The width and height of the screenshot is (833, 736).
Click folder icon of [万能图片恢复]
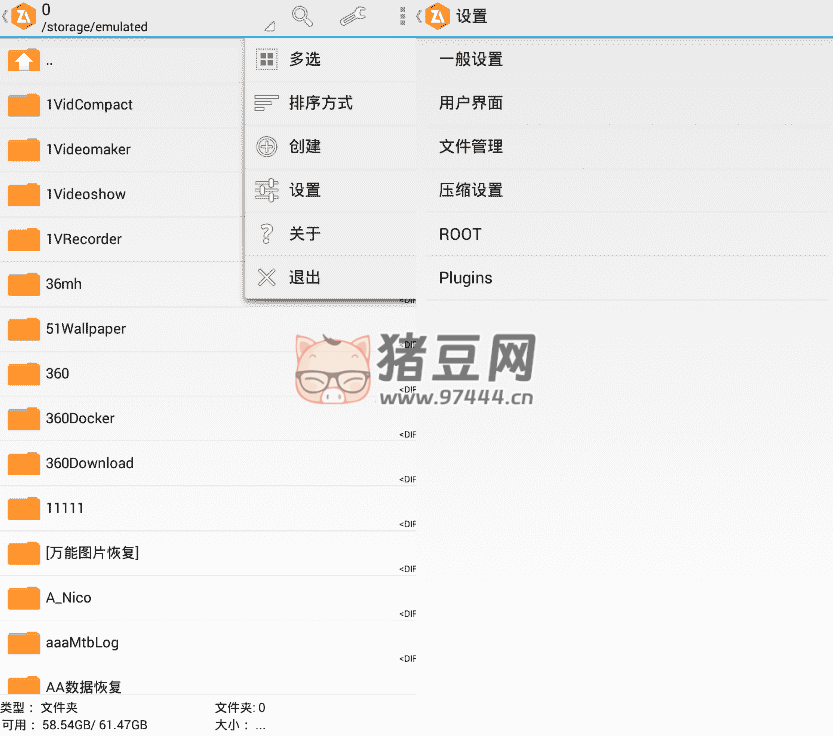(x=24, y=553)
